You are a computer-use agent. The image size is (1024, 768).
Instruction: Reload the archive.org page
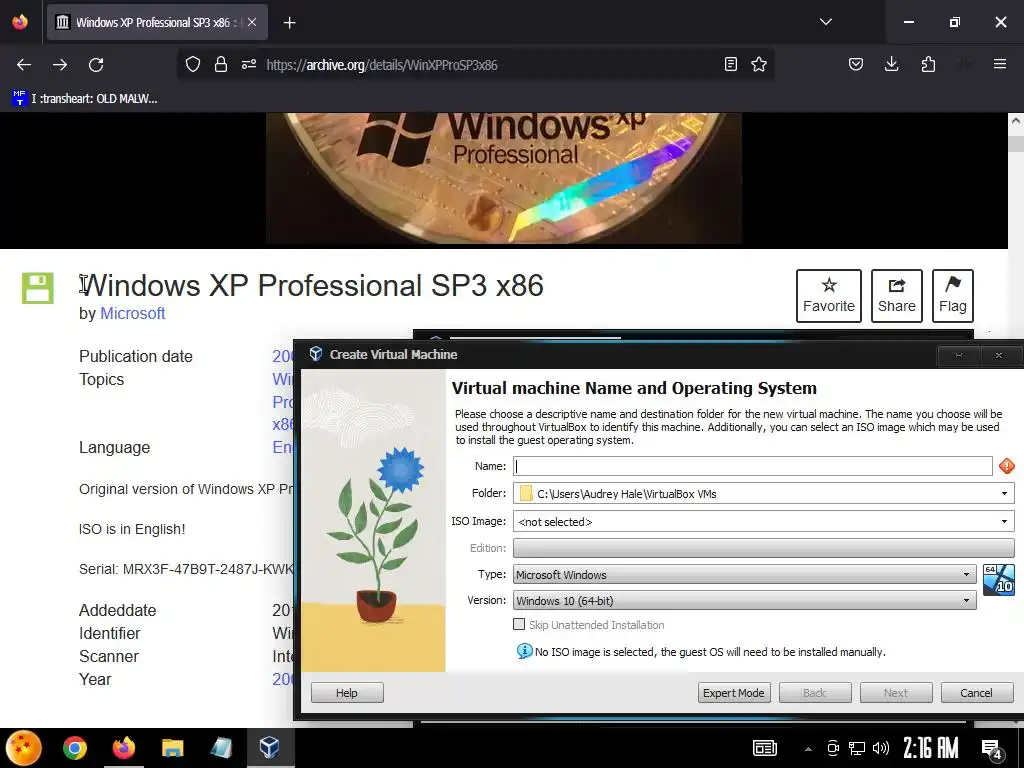pos(96,65)
